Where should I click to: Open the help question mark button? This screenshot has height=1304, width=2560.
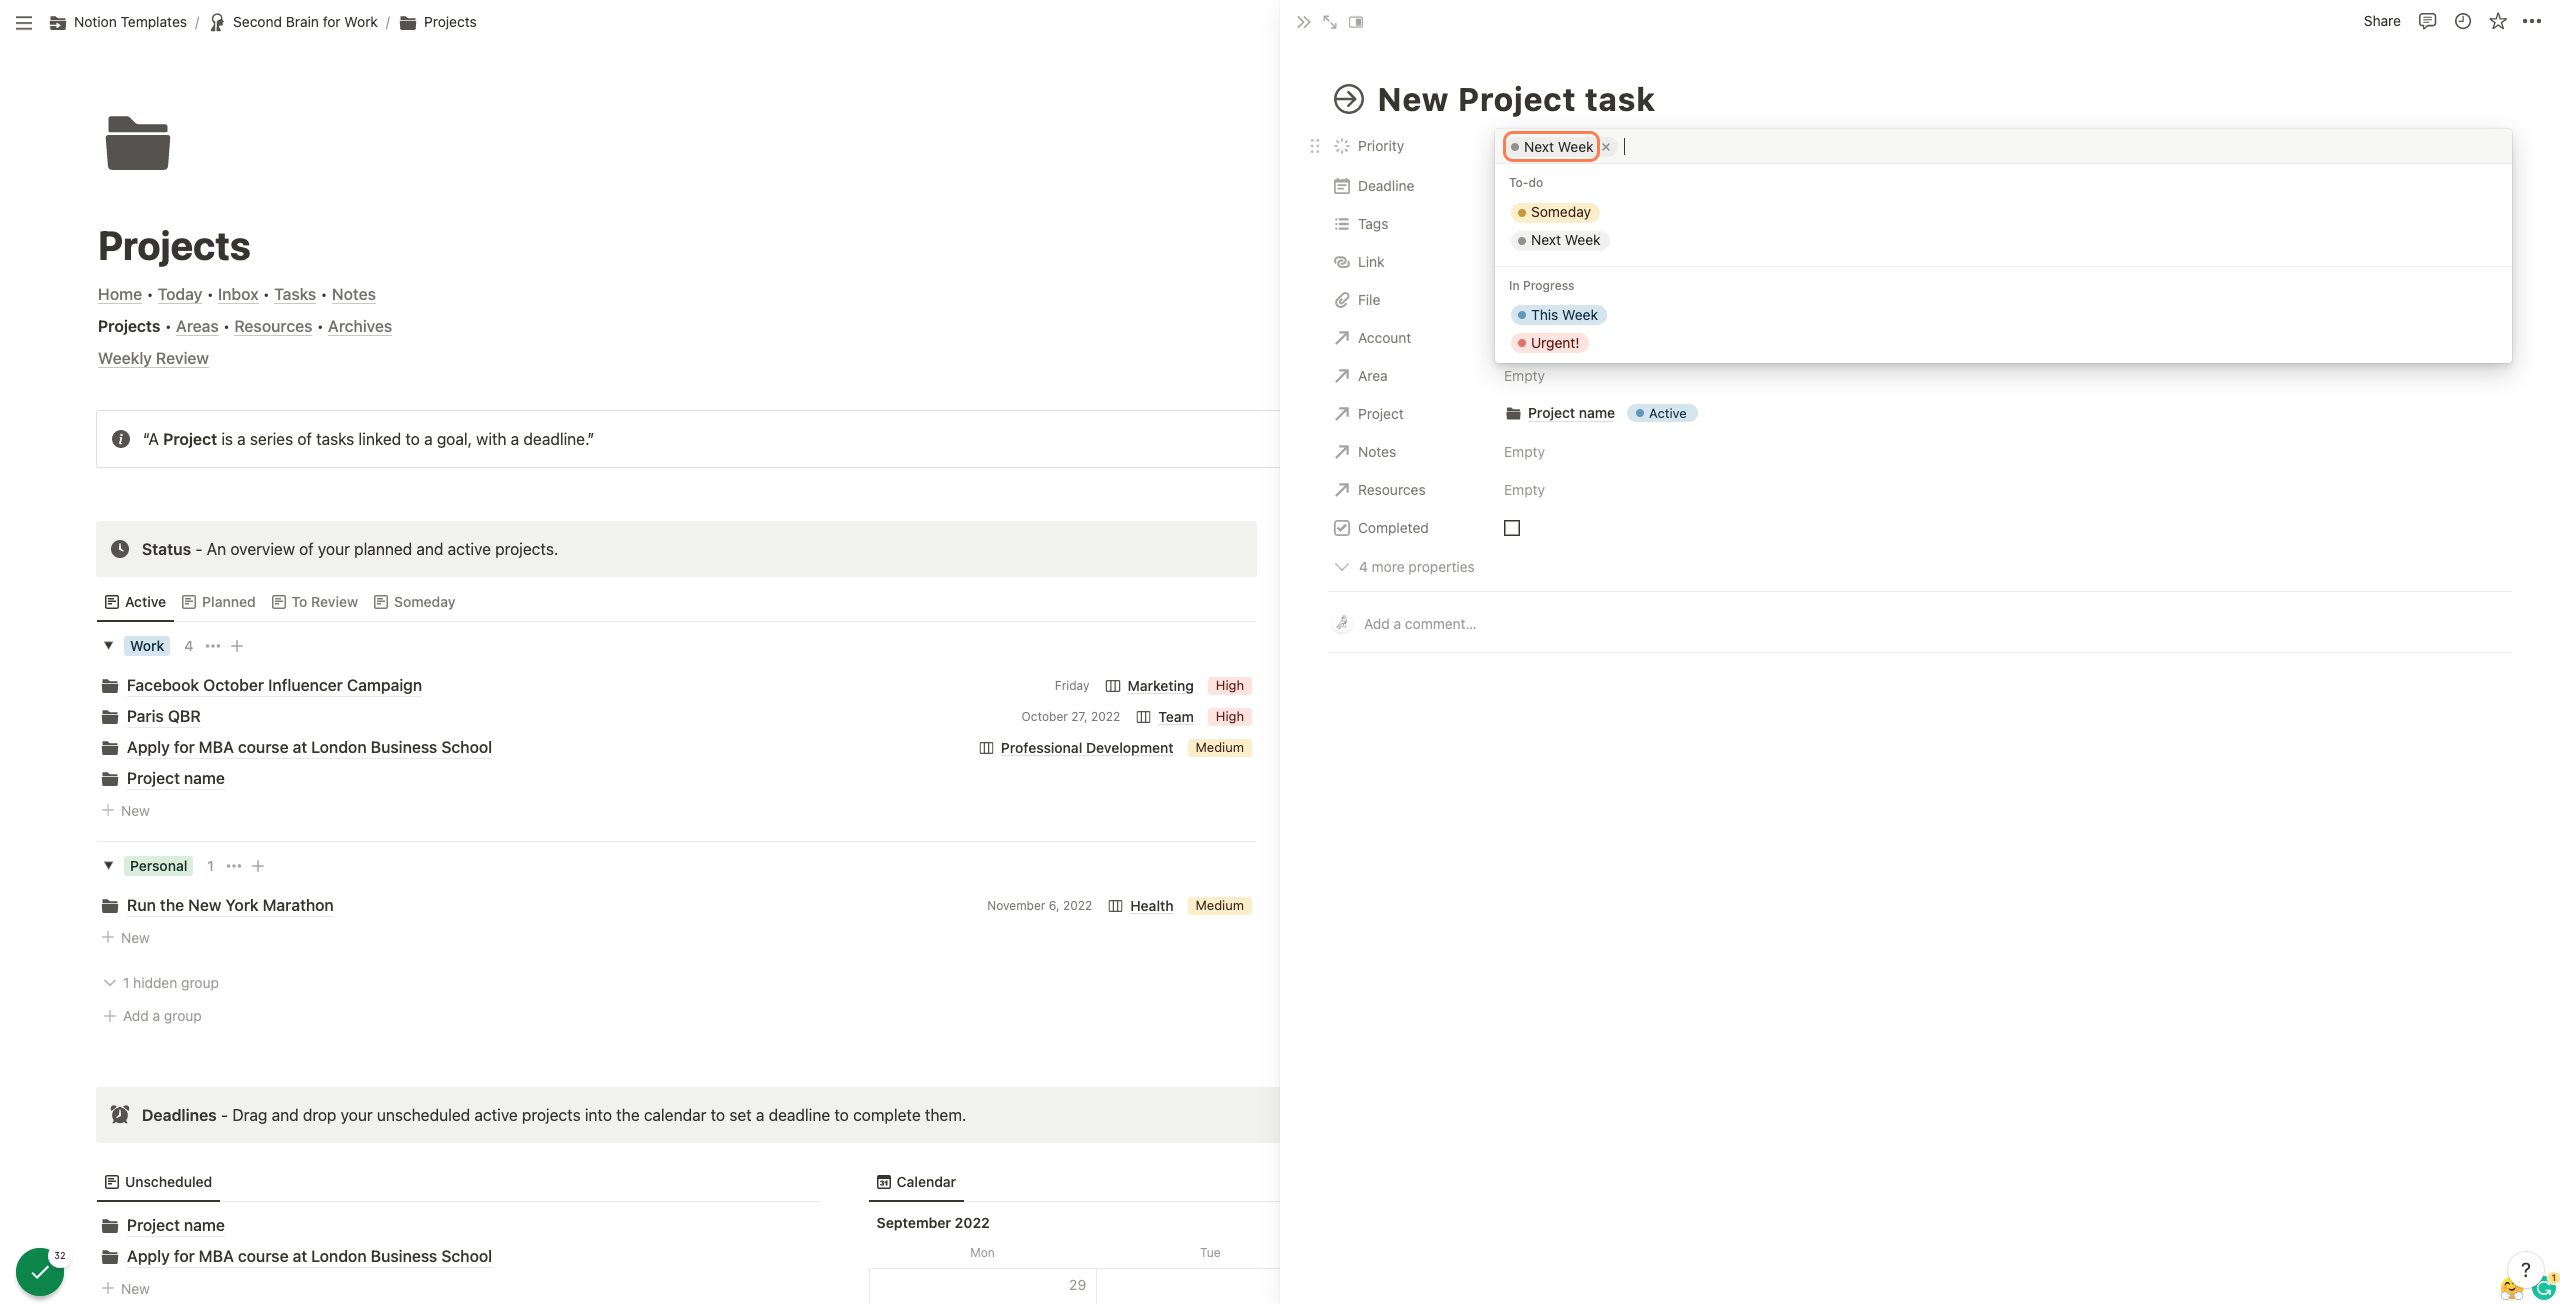tap(2526, 1270)
